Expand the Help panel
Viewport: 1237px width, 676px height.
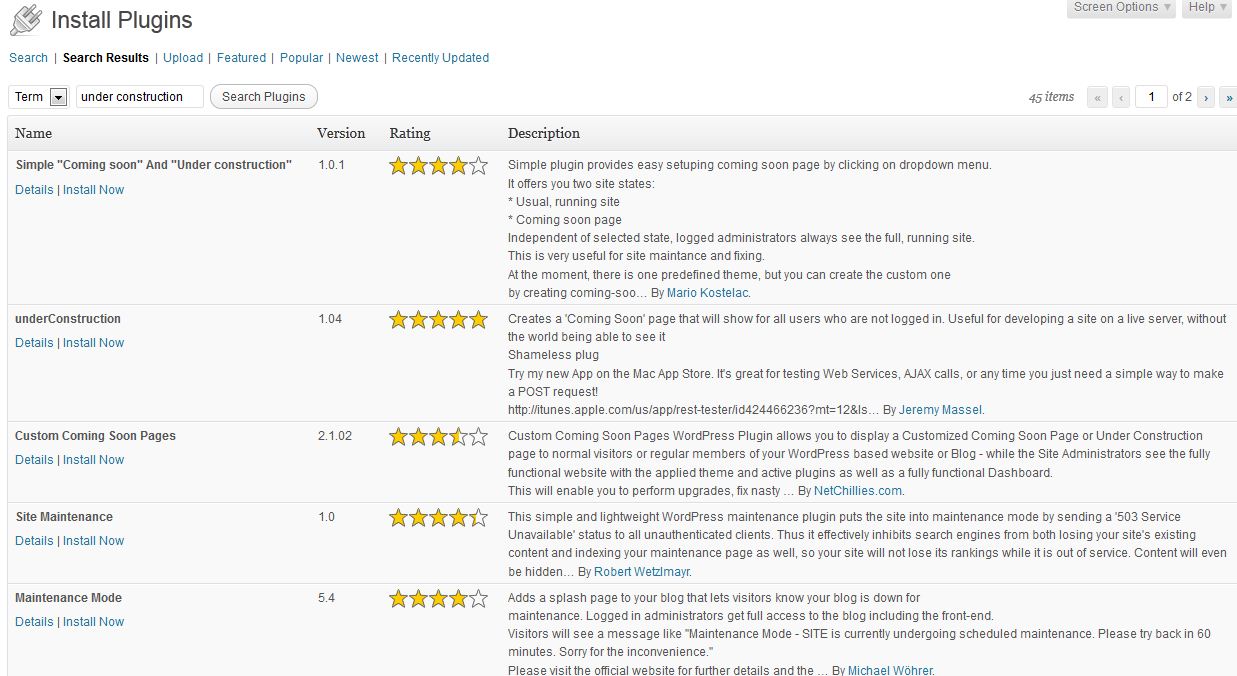coord(1207,8)
